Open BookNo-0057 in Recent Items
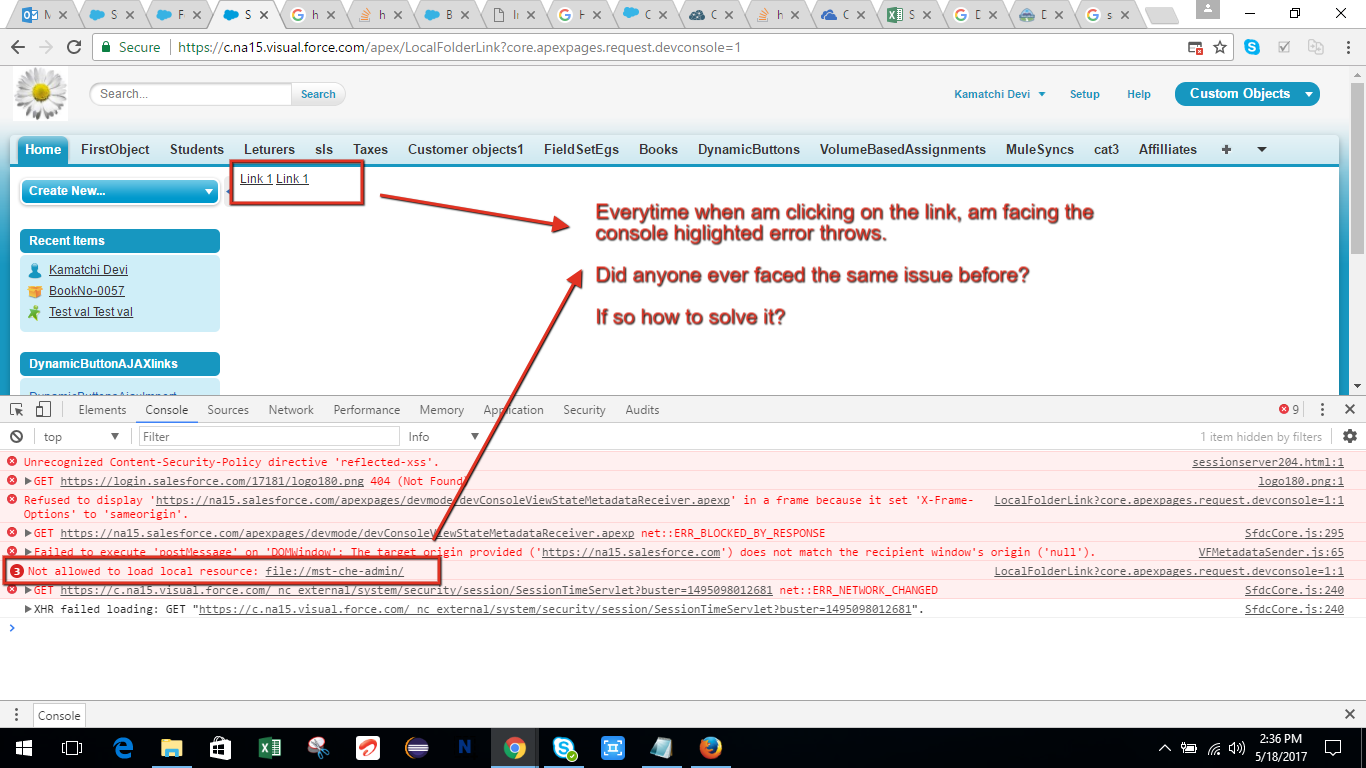Screen dimensions: 1366x768 87,291
